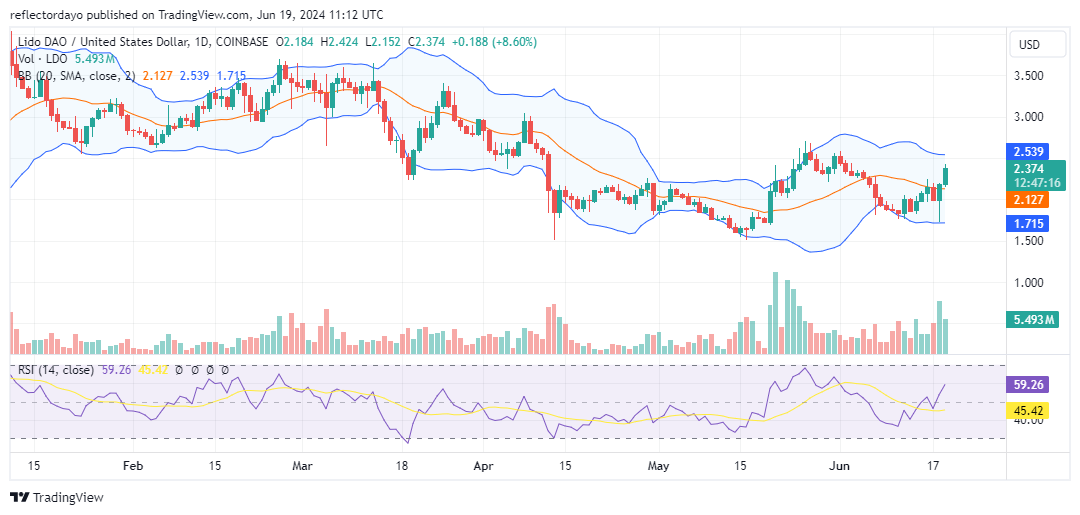This screenshot has width=1080, height=515.
Task: Click the 1.715 lower band value in BB legend
Action: (x=231, y=76)
